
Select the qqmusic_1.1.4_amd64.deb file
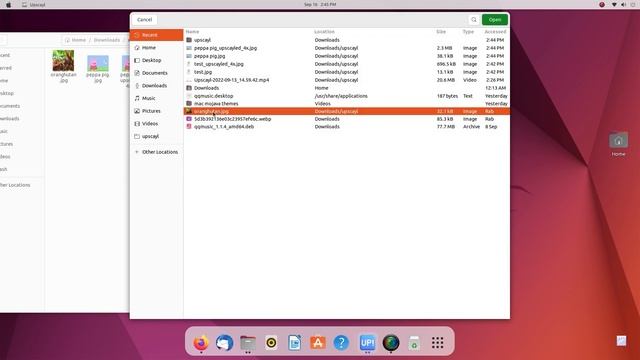[x=347, y=127]
